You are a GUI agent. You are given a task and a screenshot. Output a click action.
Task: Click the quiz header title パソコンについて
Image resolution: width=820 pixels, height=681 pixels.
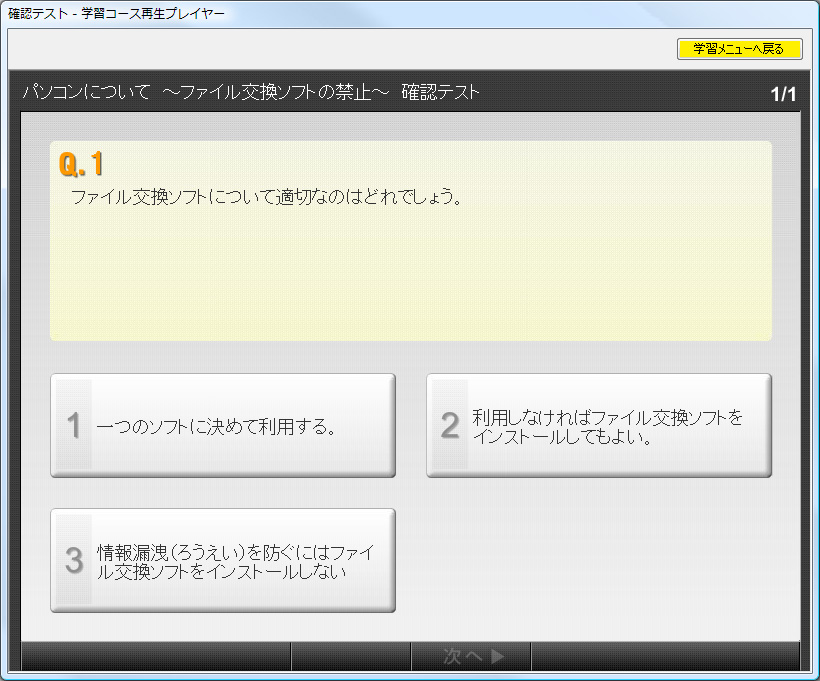point(84,90)
